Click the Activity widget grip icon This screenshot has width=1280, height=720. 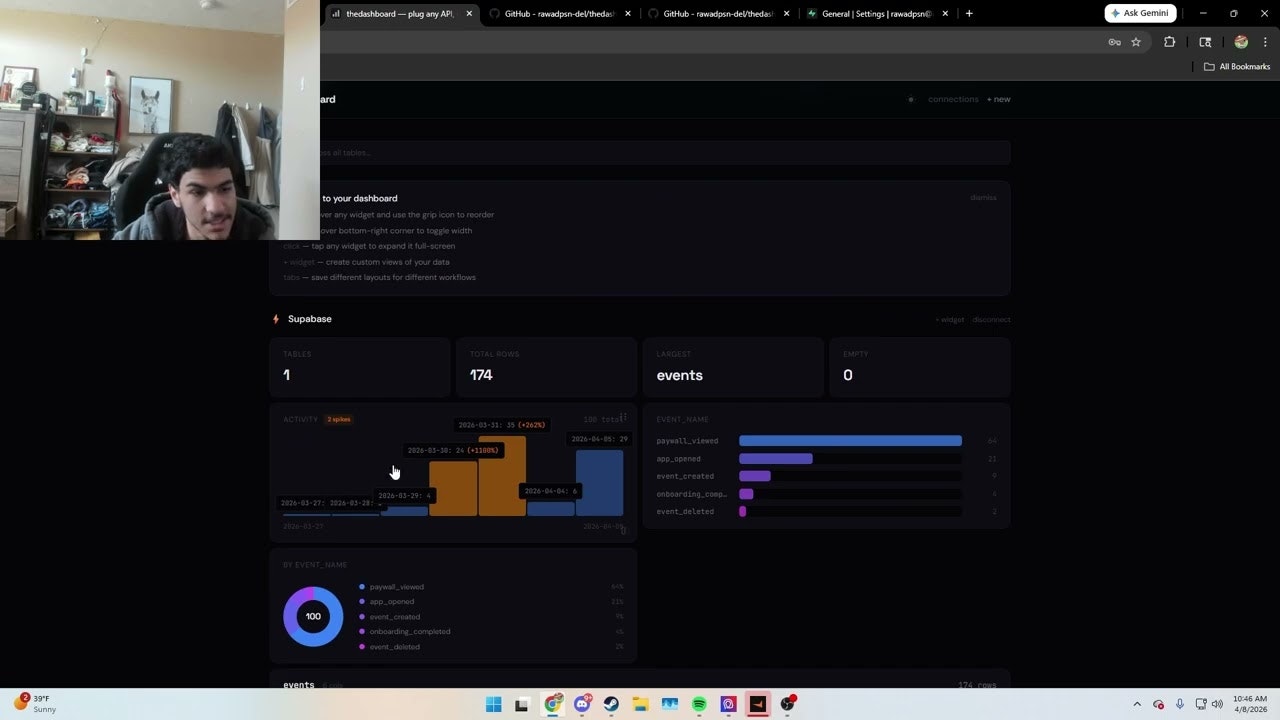coord(623,417)
